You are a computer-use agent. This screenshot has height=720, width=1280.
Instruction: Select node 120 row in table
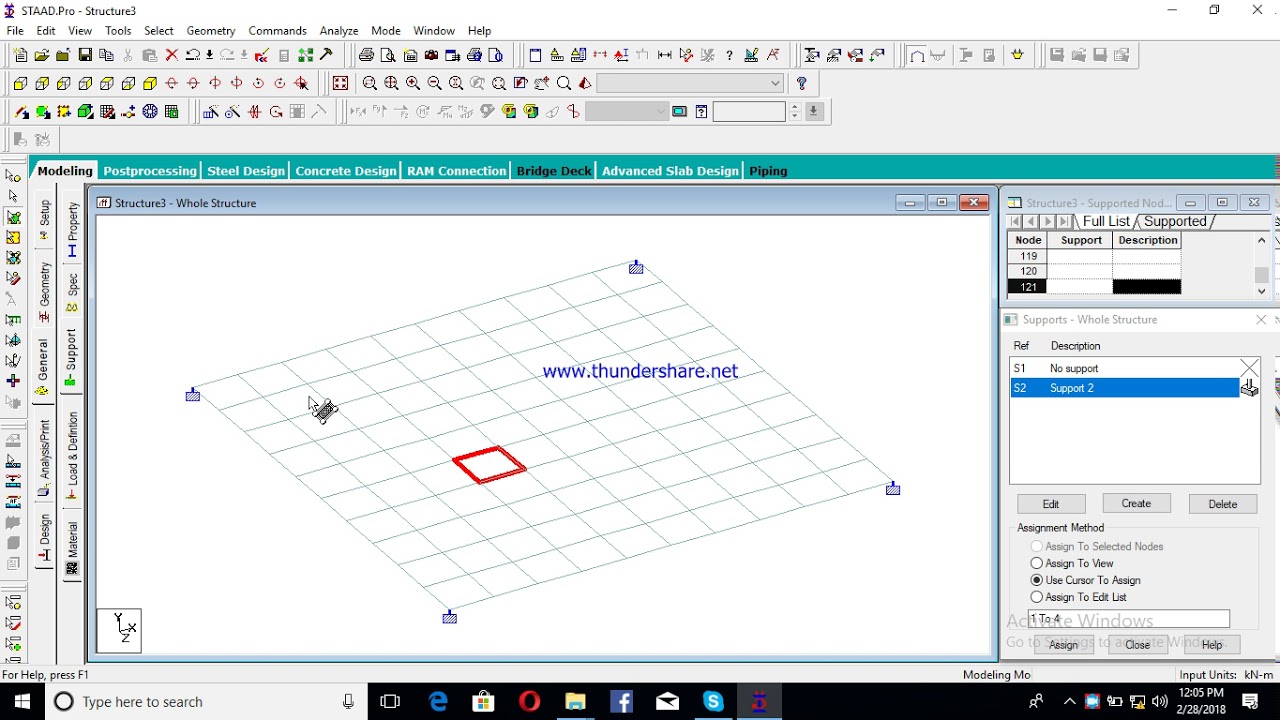(x=1094, y=271)
